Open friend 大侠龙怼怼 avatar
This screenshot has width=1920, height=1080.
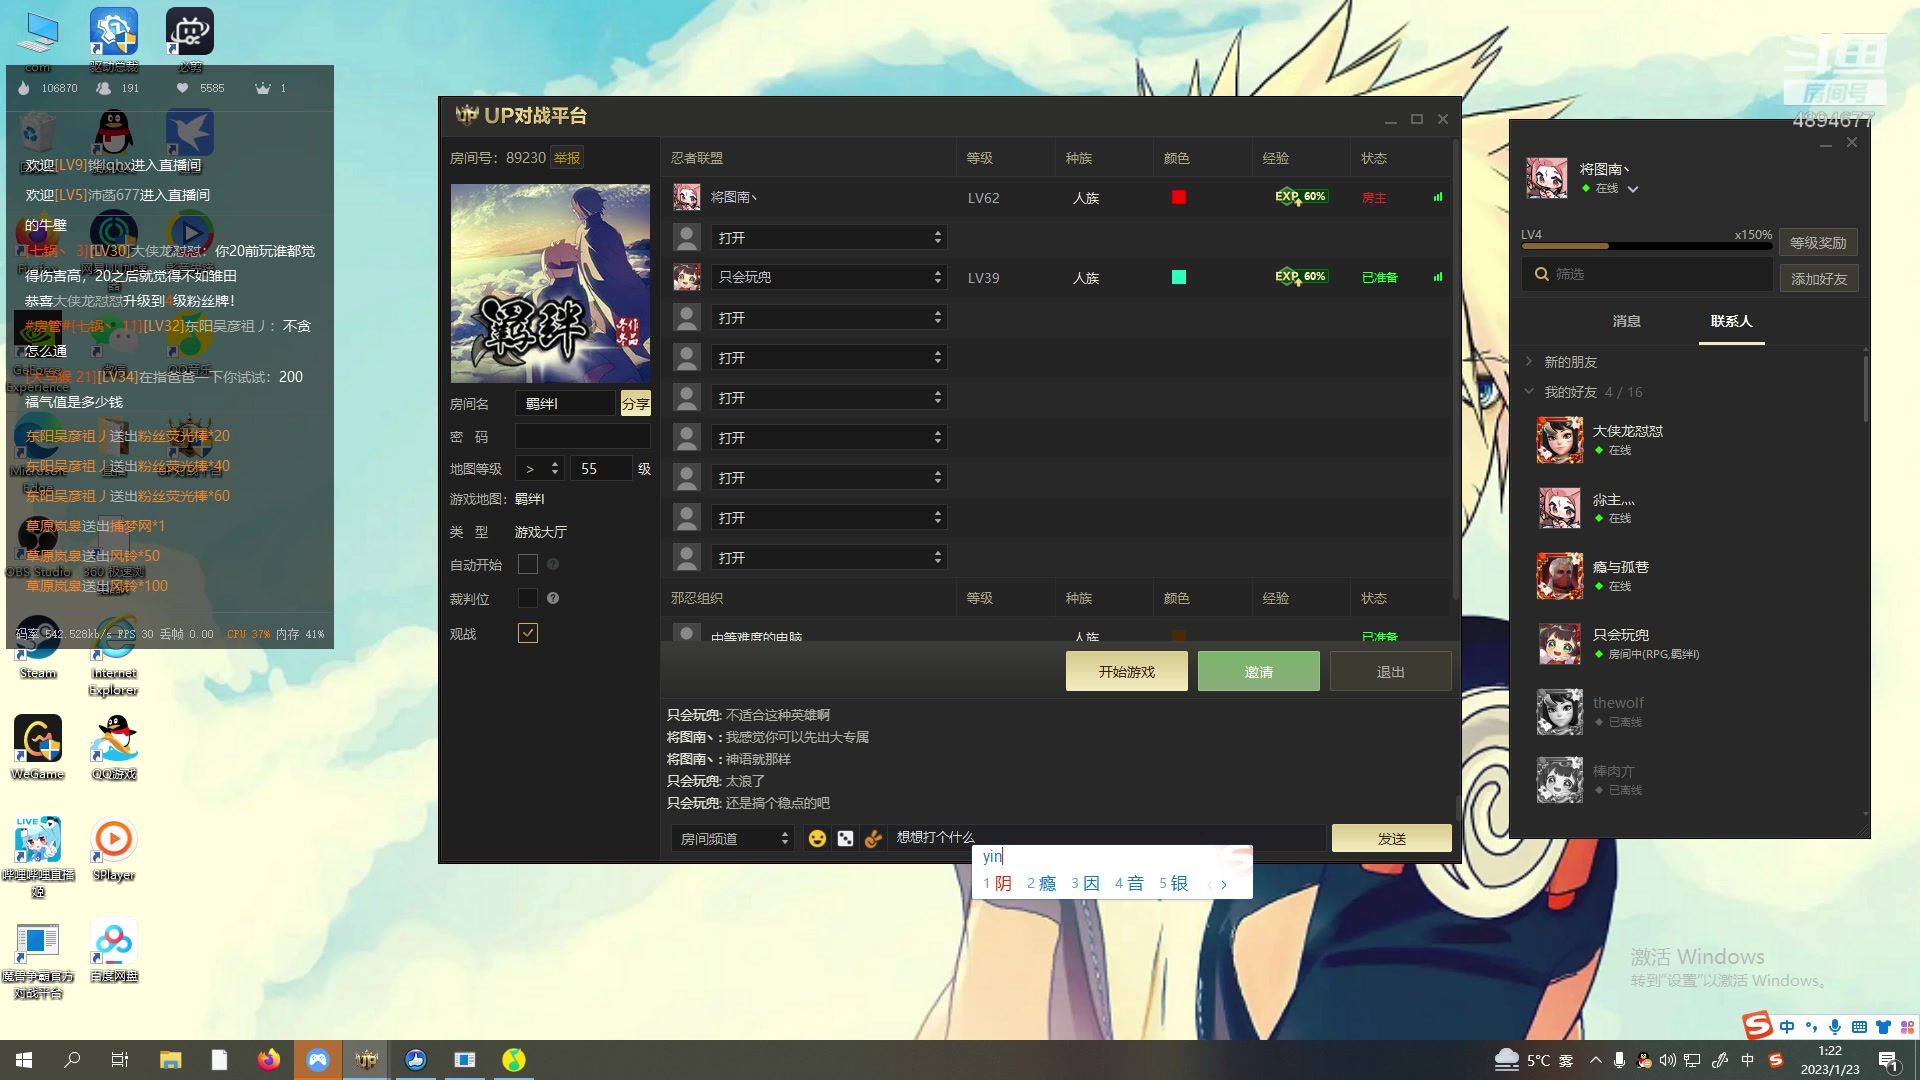pyautogui.click(x=1560, y=440)
